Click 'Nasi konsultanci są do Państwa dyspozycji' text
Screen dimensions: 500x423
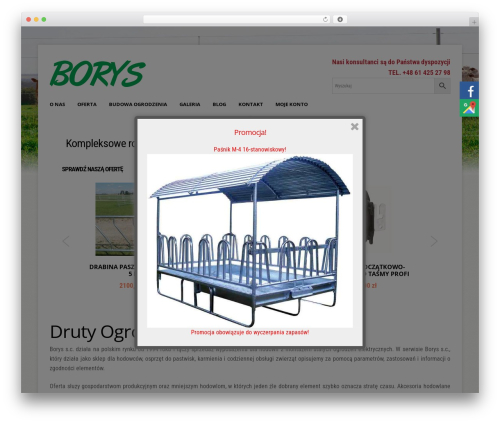click(391, 62)
